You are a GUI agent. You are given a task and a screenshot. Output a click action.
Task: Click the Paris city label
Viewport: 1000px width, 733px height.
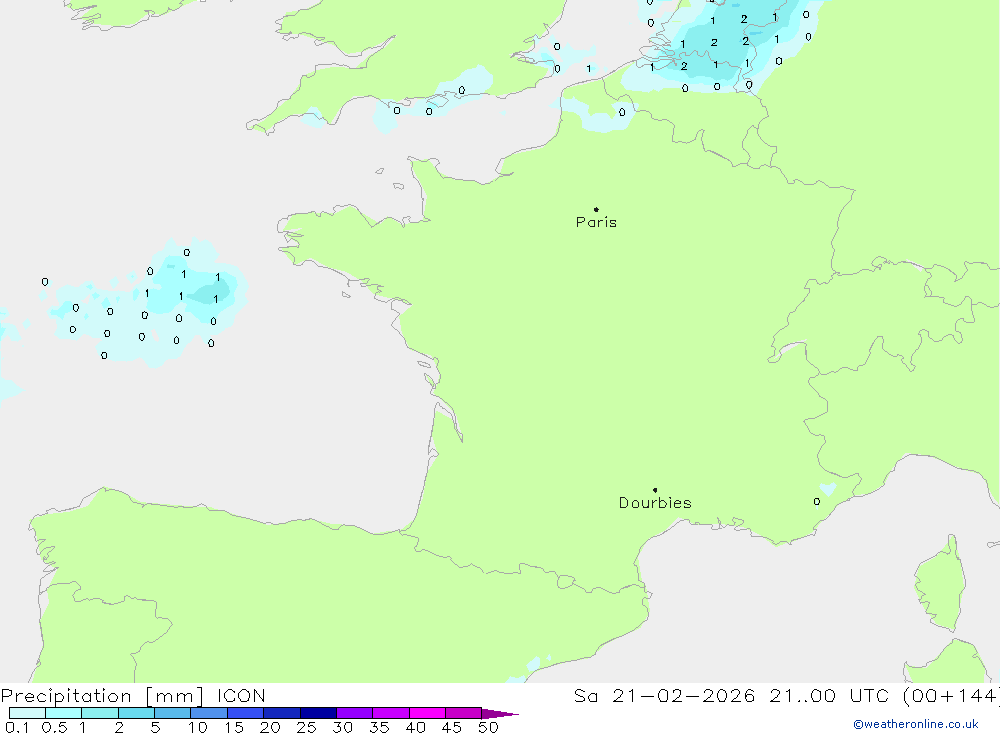click(x=596, y=222)
